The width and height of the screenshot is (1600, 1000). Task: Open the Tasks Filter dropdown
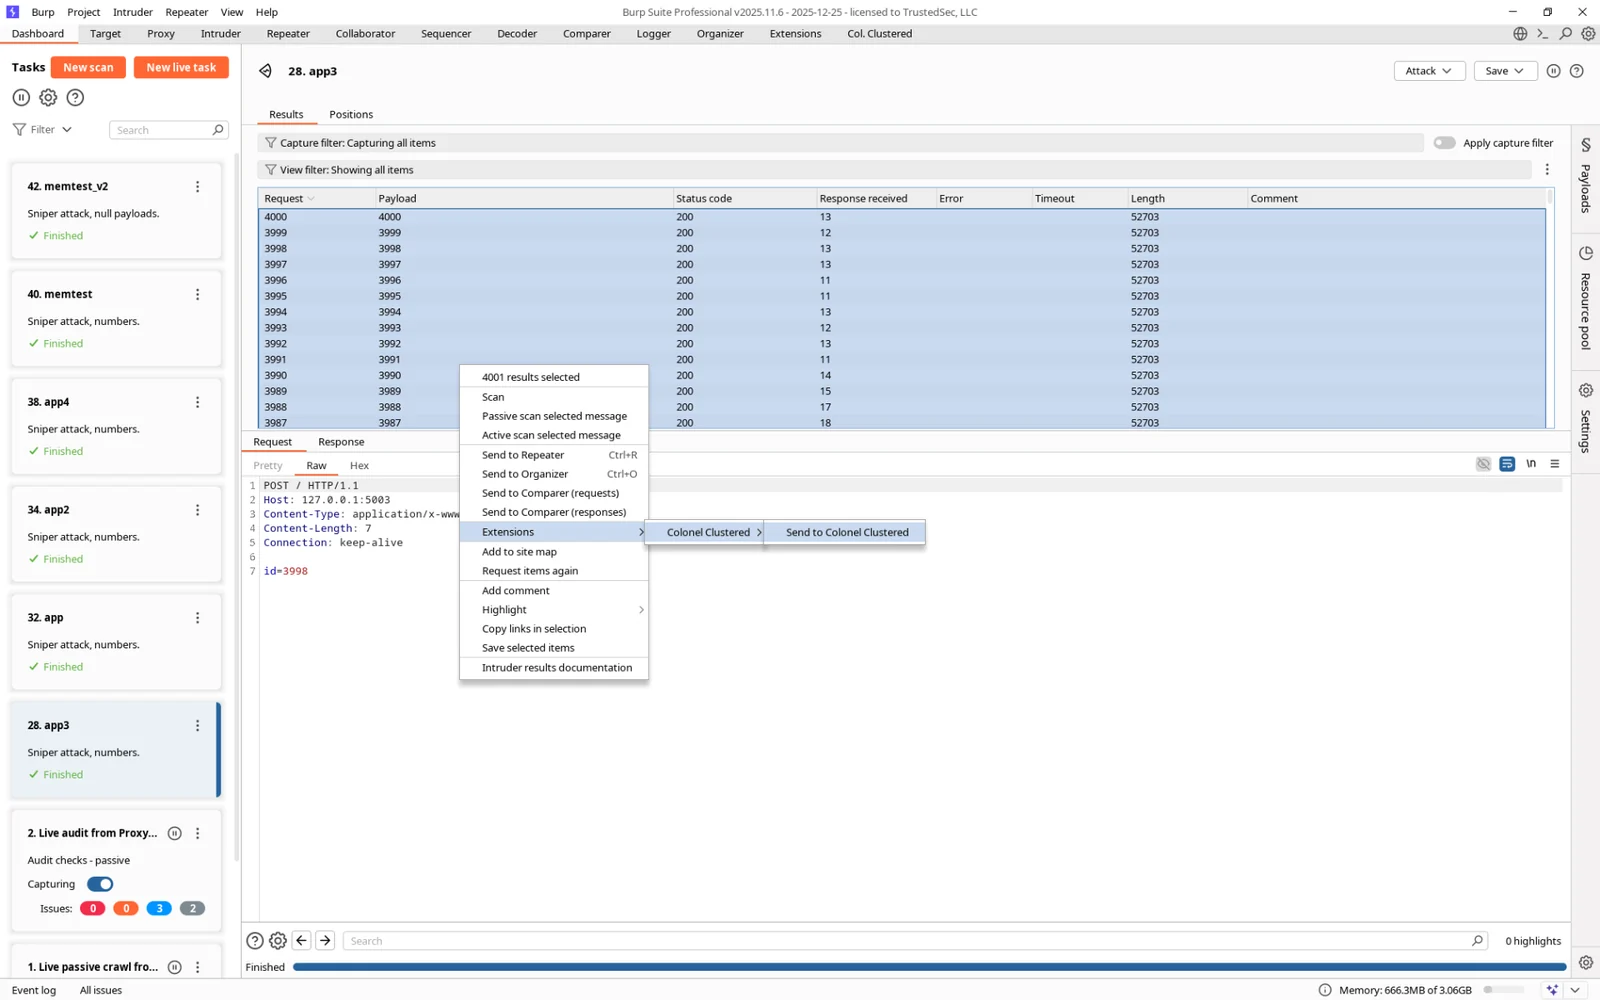coord(43,129)
